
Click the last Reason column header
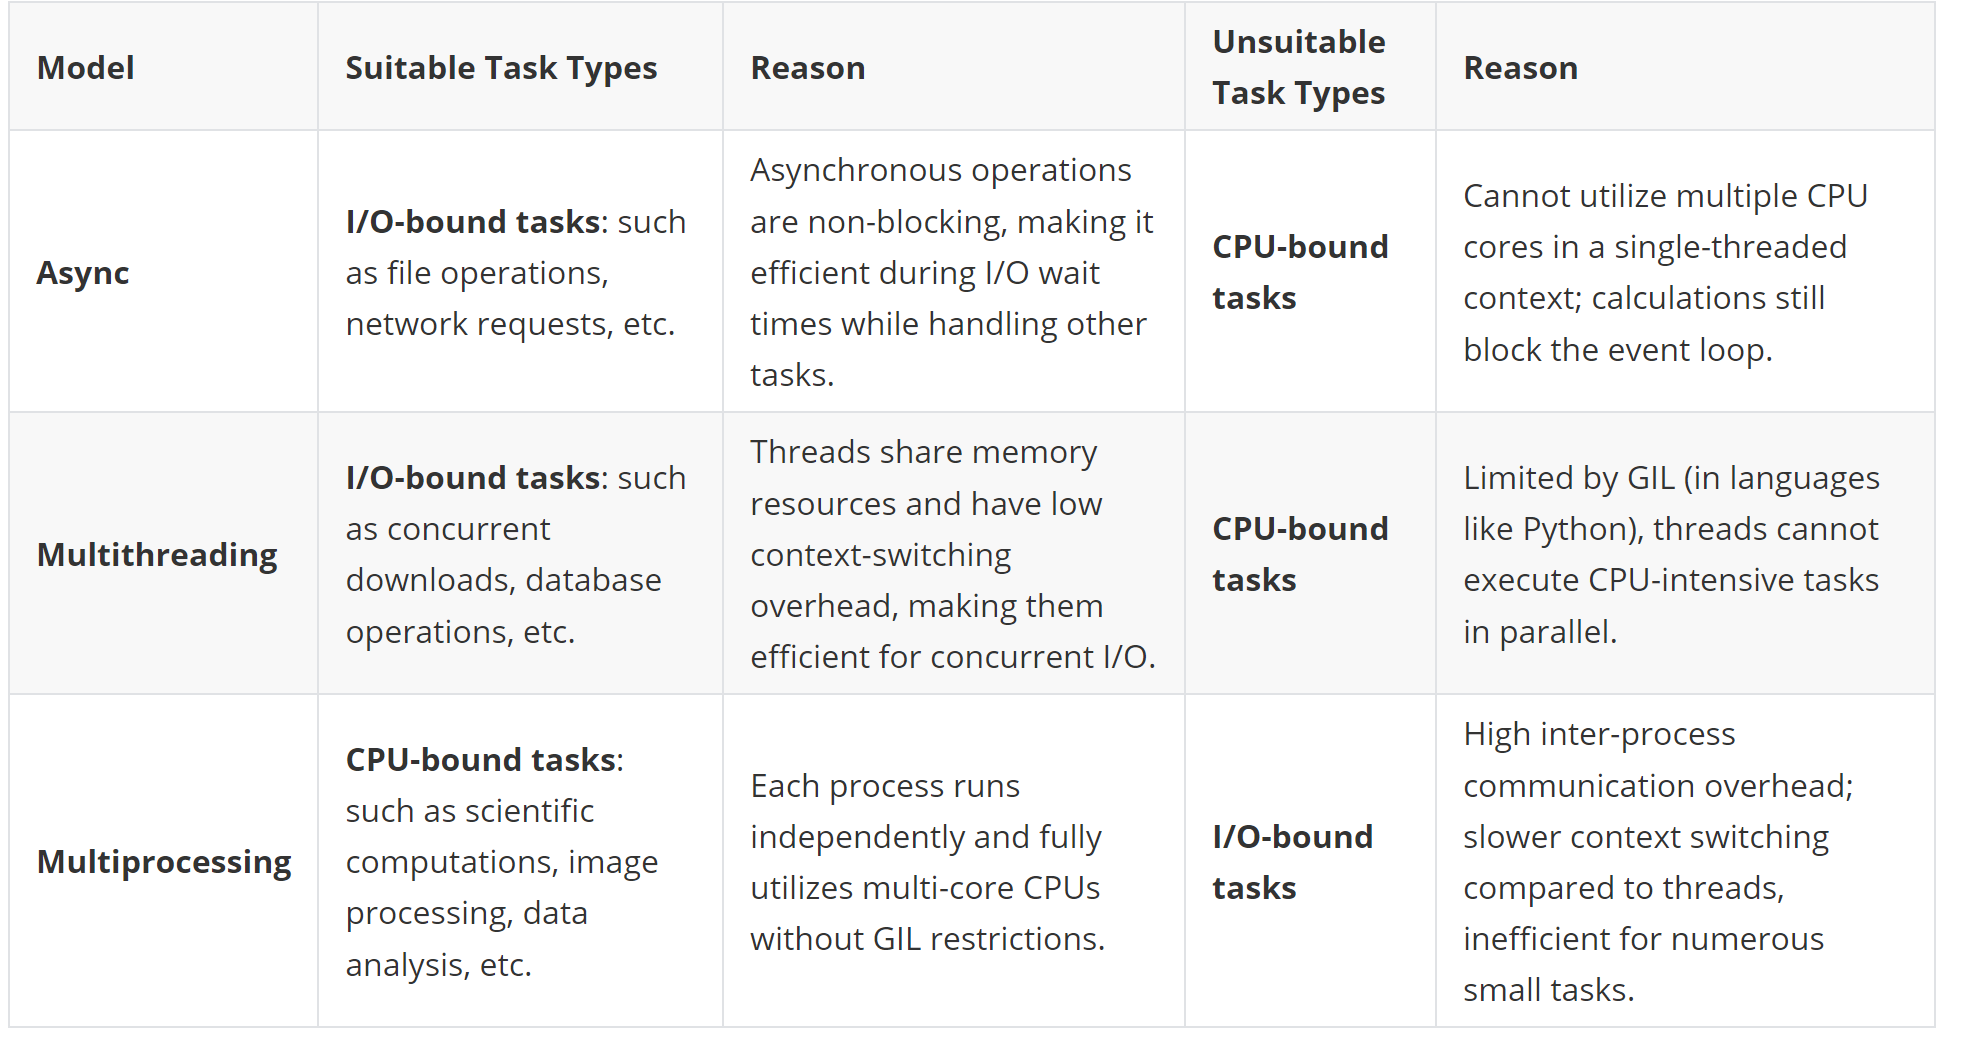[x=1685, y=67]
